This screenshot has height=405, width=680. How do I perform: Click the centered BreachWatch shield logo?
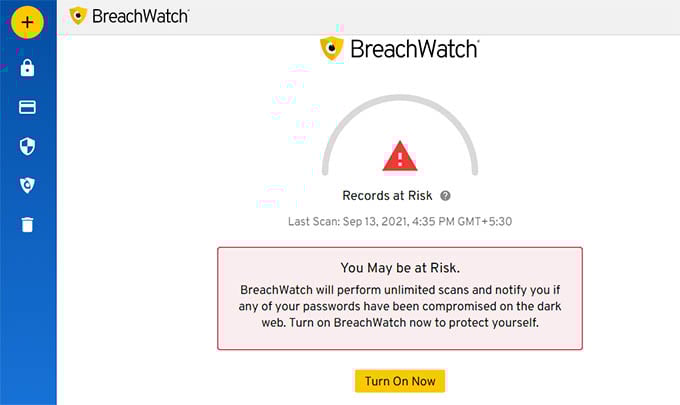[x=332, y=49]
